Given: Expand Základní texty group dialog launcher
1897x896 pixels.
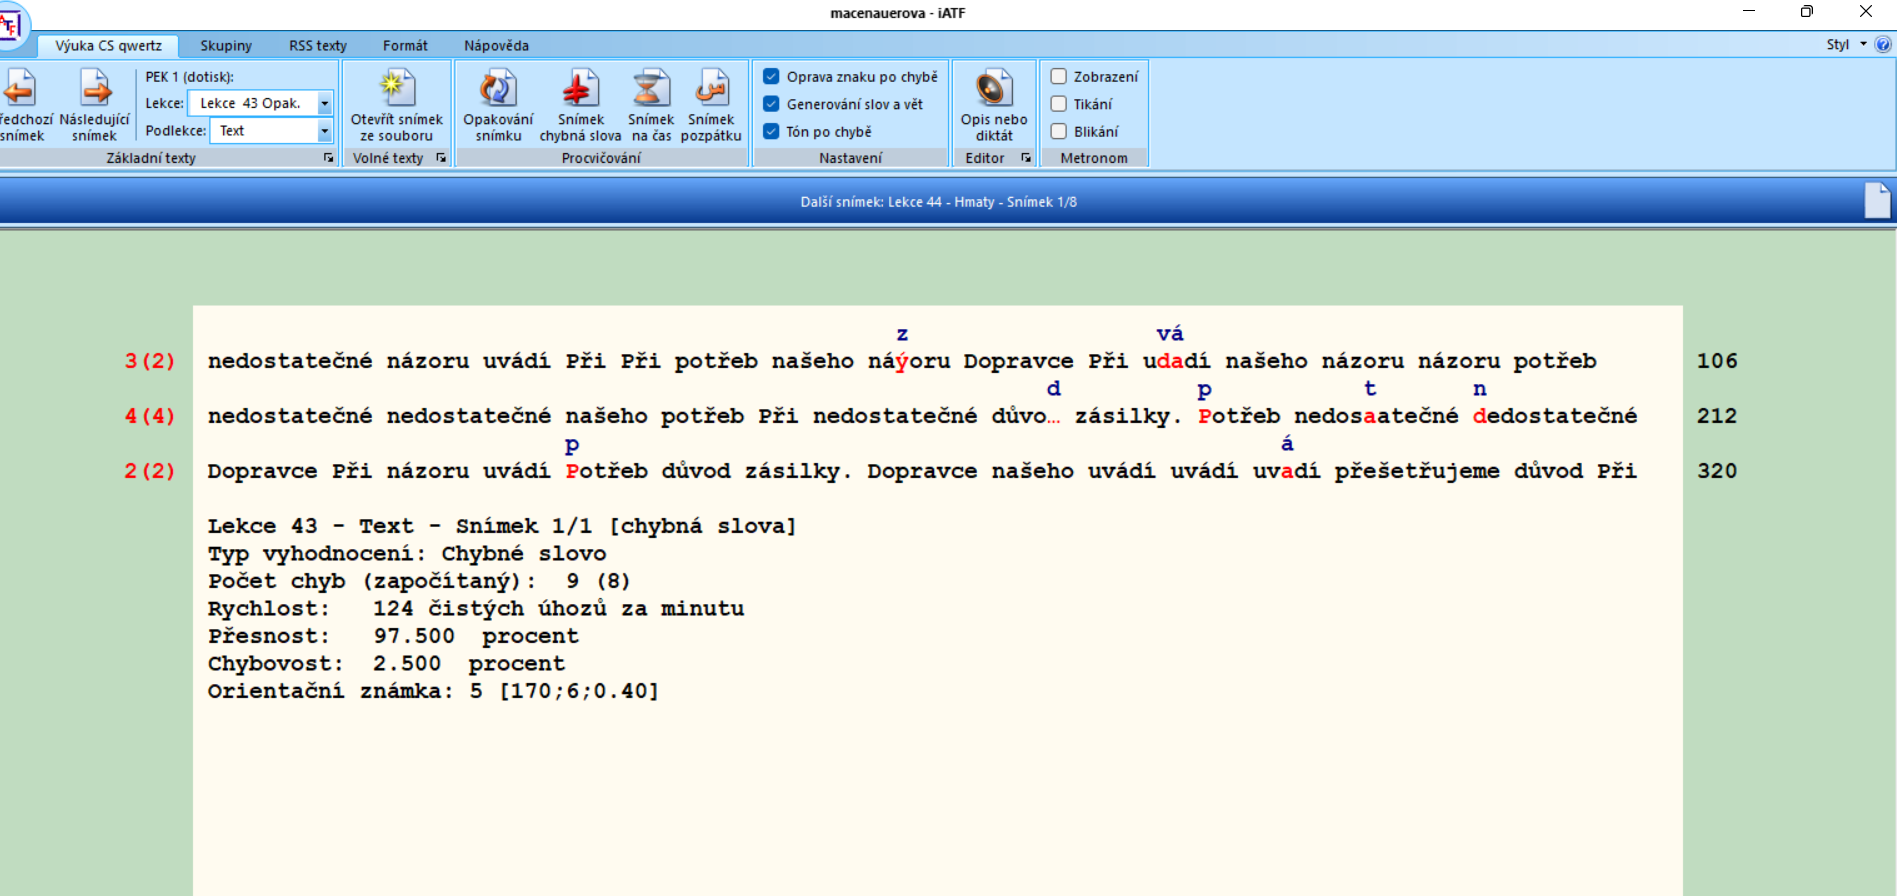Looking at the screenshot, I should pyautogui.click(x=328, y=158).
